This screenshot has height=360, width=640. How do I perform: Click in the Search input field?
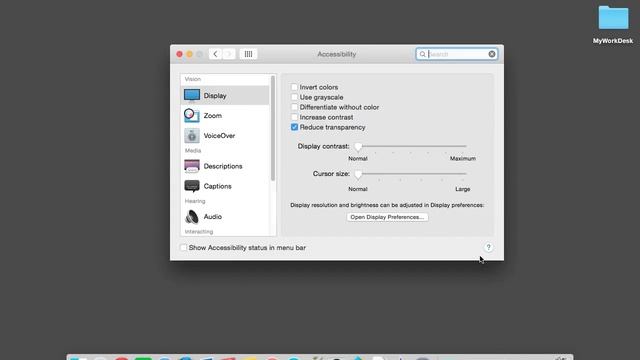(457, 54)
